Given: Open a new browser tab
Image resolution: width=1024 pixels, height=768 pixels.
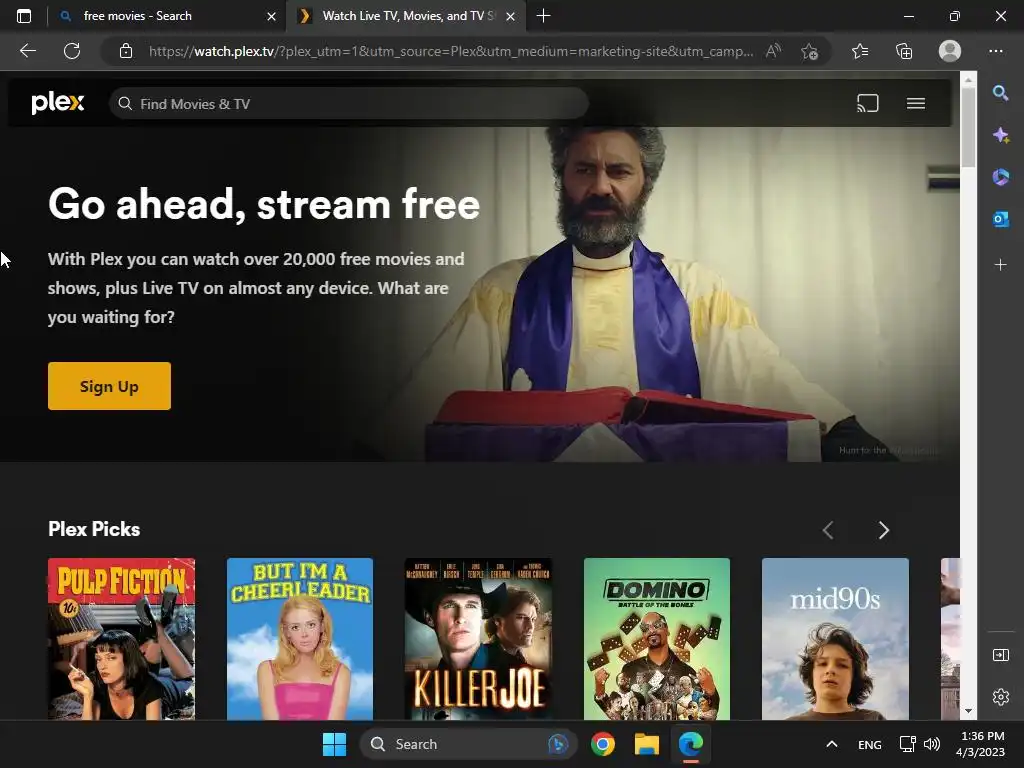Looking at the screenshot, I should pos(543,16).
